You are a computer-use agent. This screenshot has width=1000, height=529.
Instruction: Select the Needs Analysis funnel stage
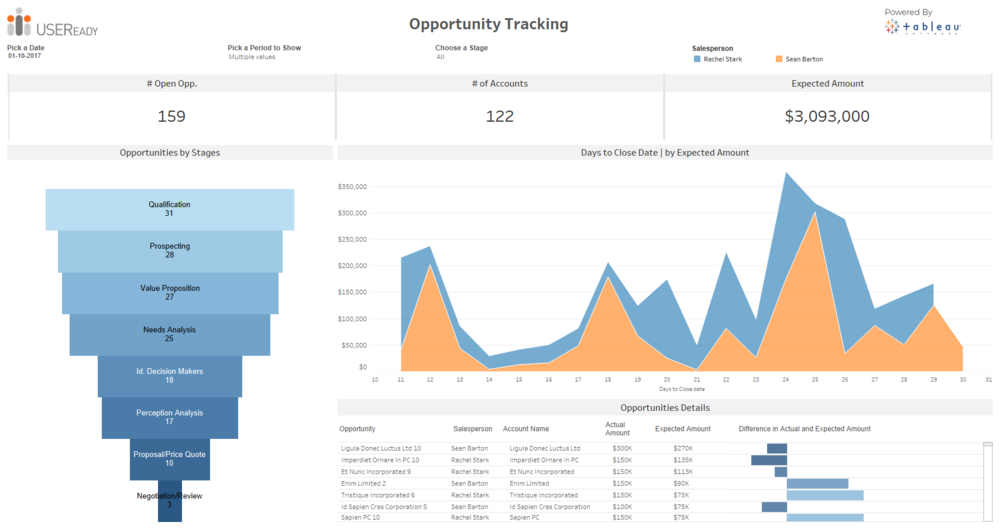coord(170,334)
